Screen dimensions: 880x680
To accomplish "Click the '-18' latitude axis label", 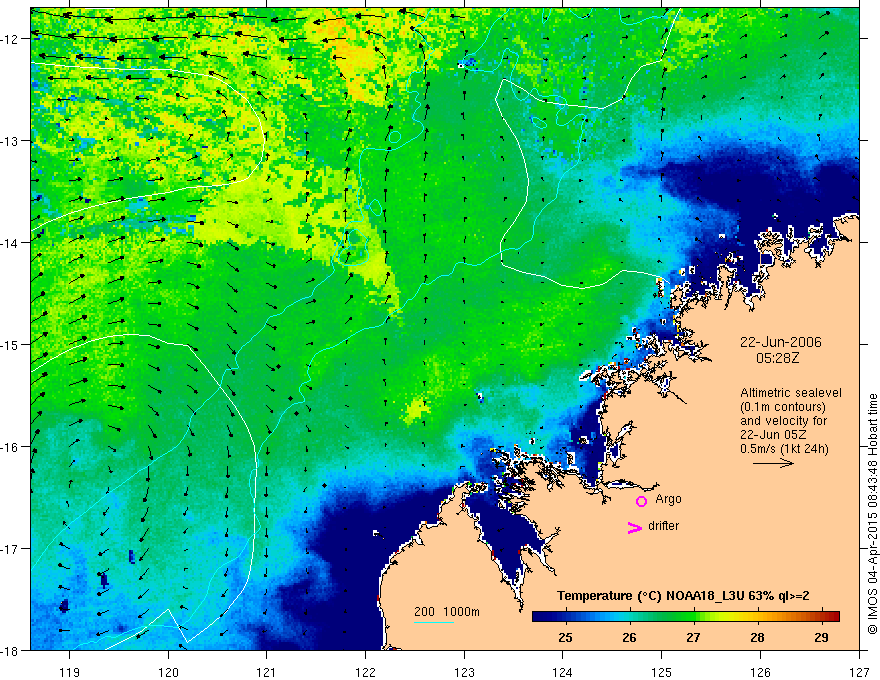I will point(10,650).
